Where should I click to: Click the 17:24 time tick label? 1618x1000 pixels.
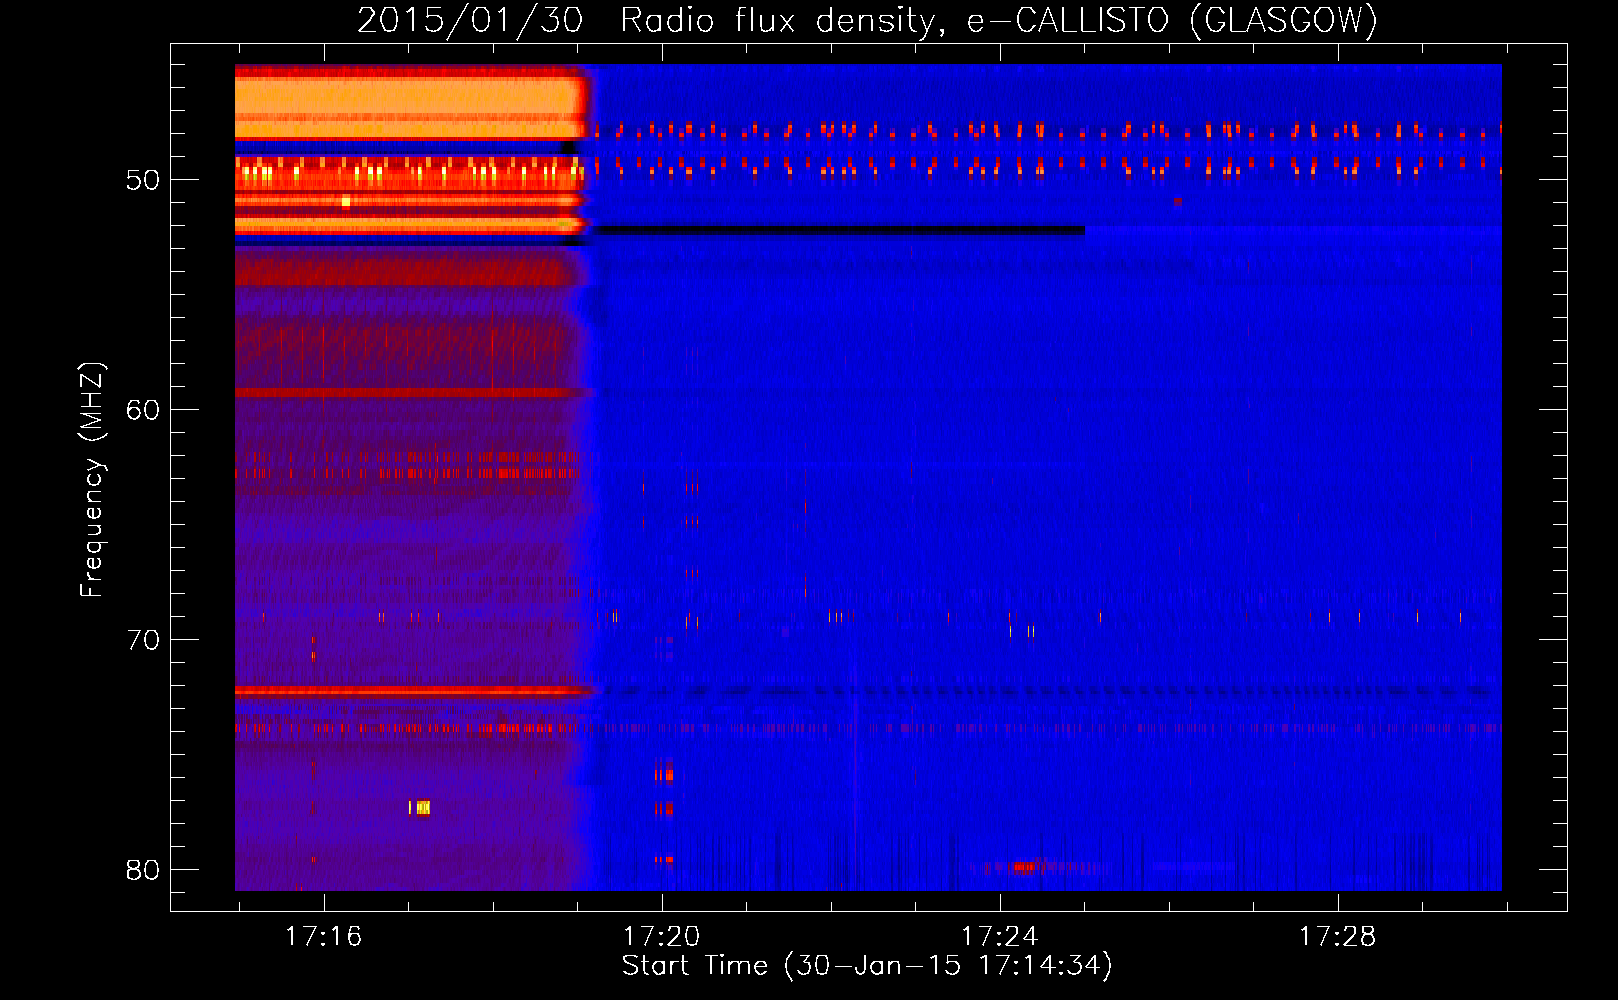point(999,937)
